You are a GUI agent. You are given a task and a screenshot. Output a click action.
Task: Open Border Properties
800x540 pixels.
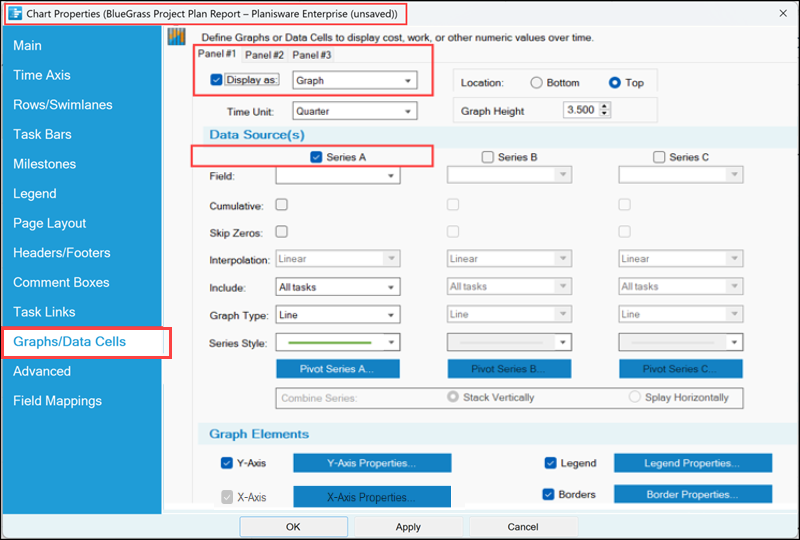(692, 495)
